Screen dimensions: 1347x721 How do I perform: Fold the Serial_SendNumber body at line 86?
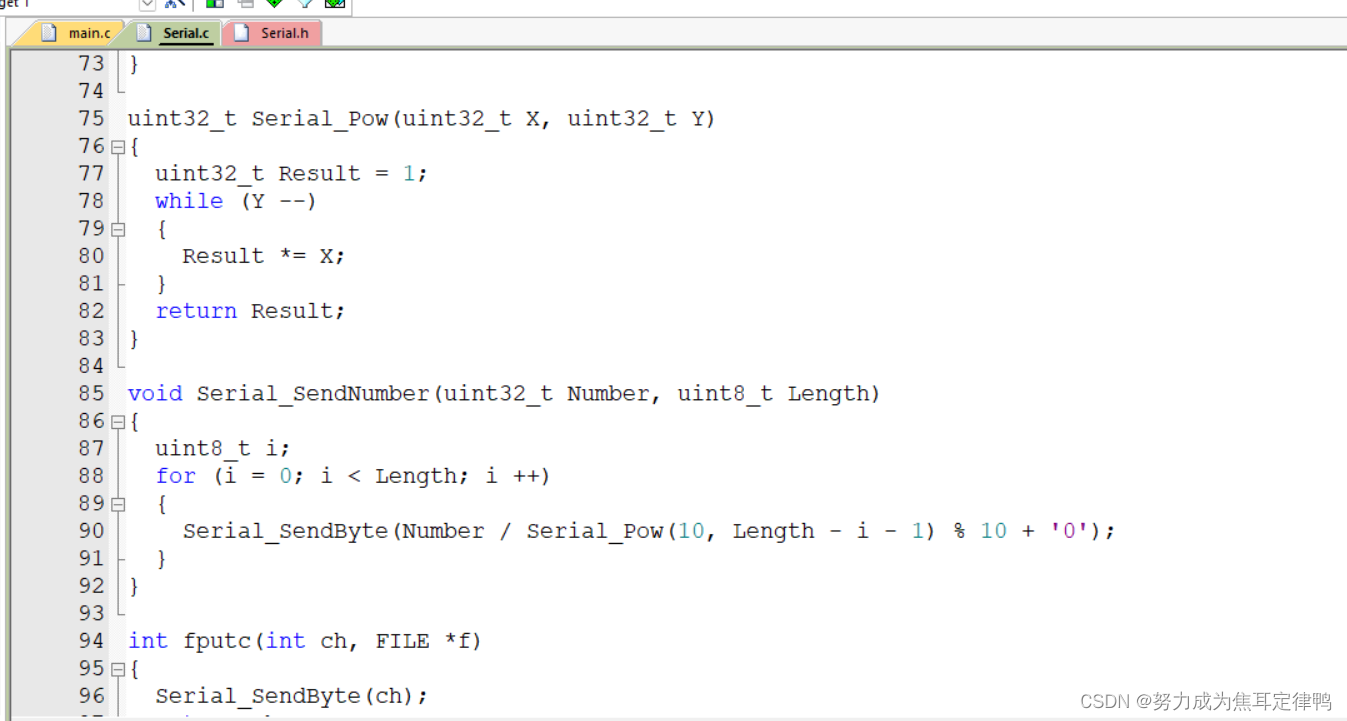[118, 422]
